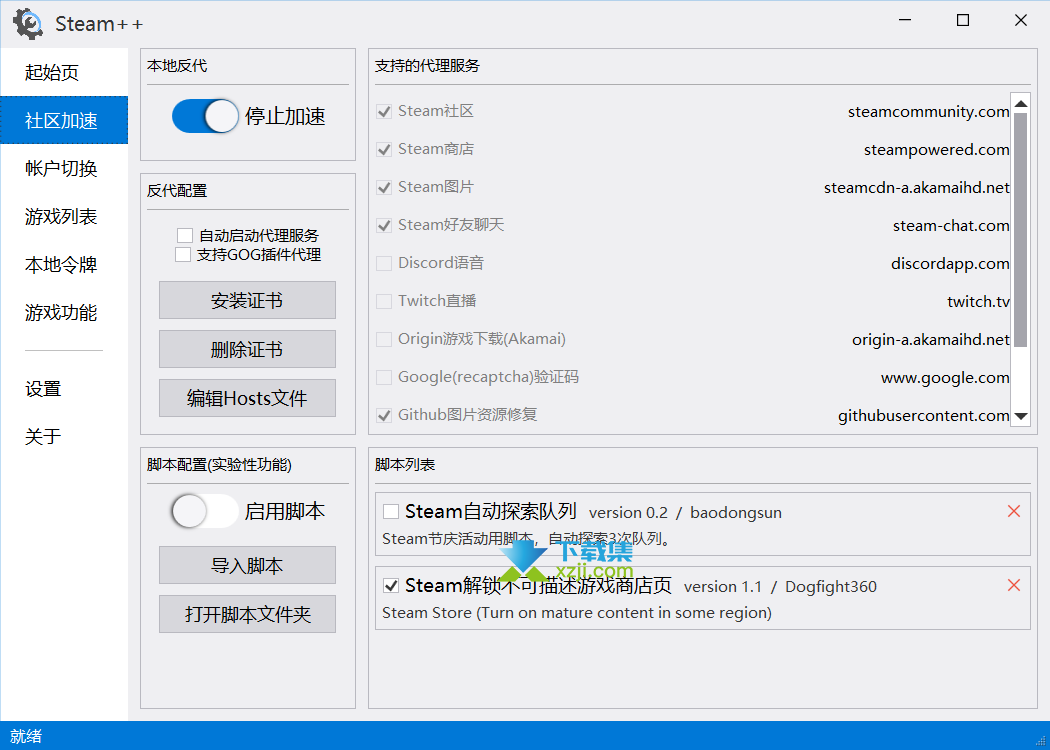Click the 安装证书 button
Image resolution: width=1050 pixels, height=750 pixels.
(247, 300)
